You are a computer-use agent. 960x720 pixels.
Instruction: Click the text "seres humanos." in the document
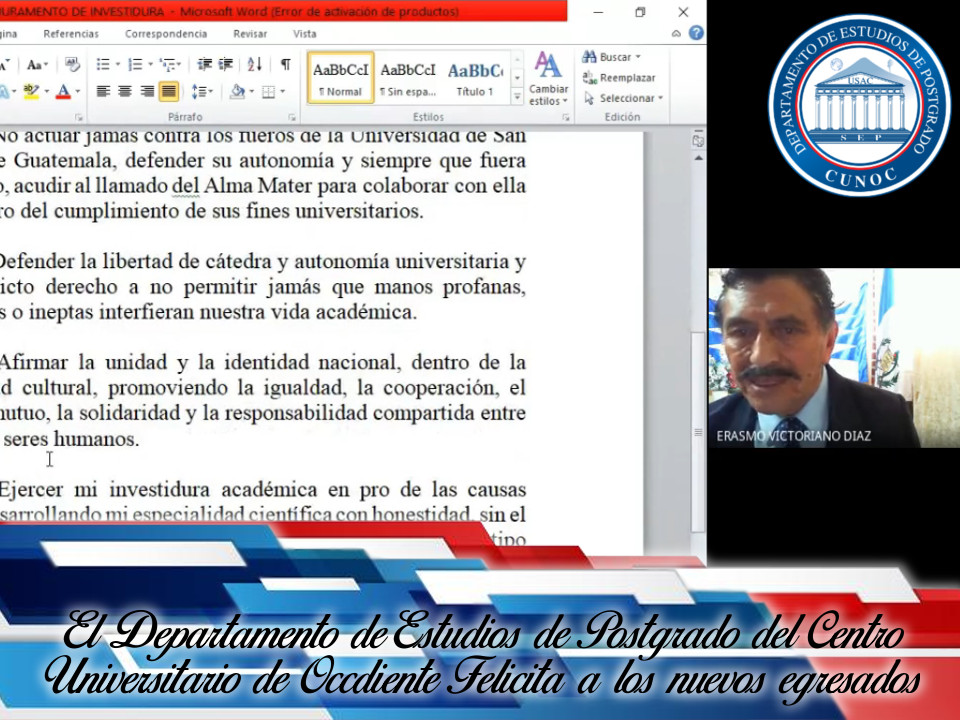click(x=72, y=438)
